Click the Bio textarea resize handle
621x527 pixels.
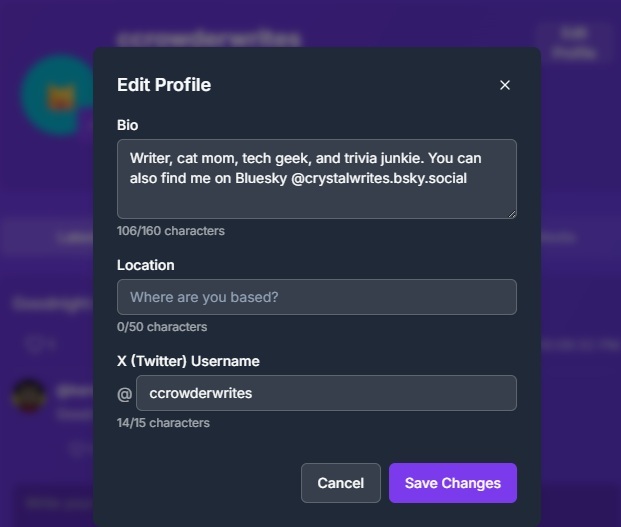[x=511, y=213]
